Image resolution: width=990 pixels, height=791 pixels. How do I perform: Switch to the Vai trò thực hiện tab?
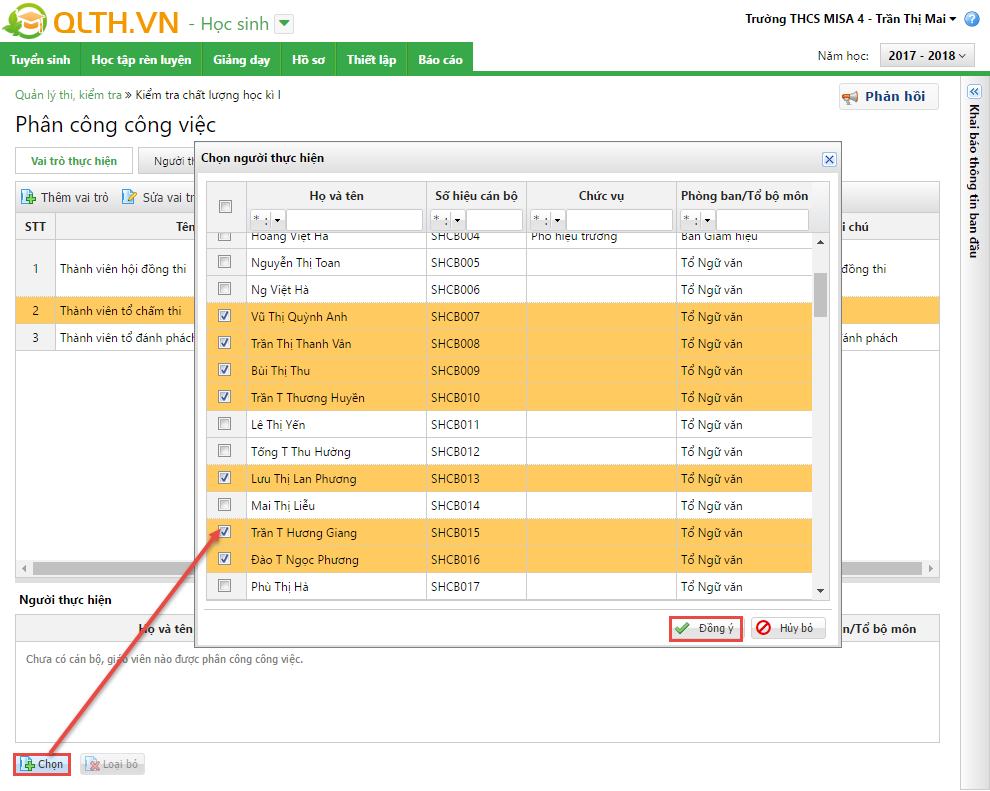point(74,161)
